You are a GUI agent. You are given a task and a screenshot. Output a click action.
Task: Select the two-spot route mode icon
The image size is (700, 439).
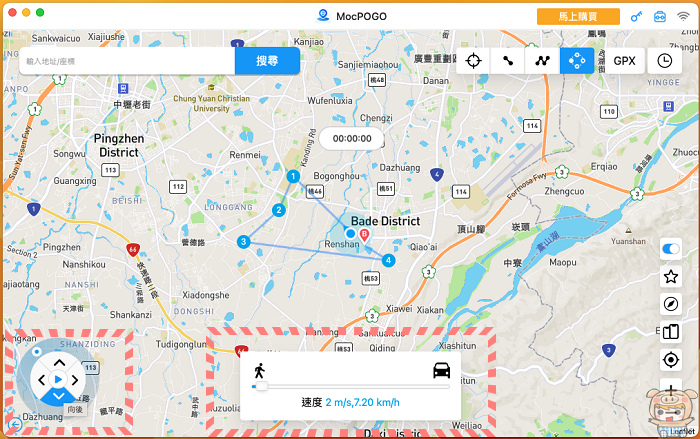[x=508, y=61]
